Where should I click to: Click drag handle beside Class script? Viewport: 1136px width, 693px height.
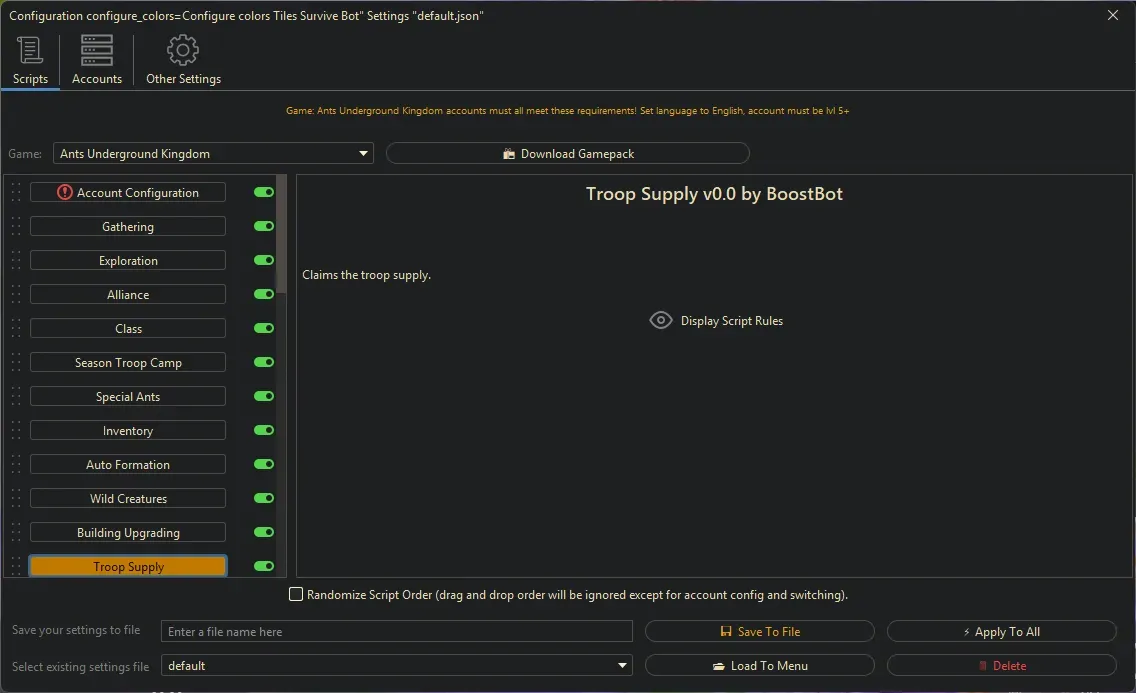[16, 329]
